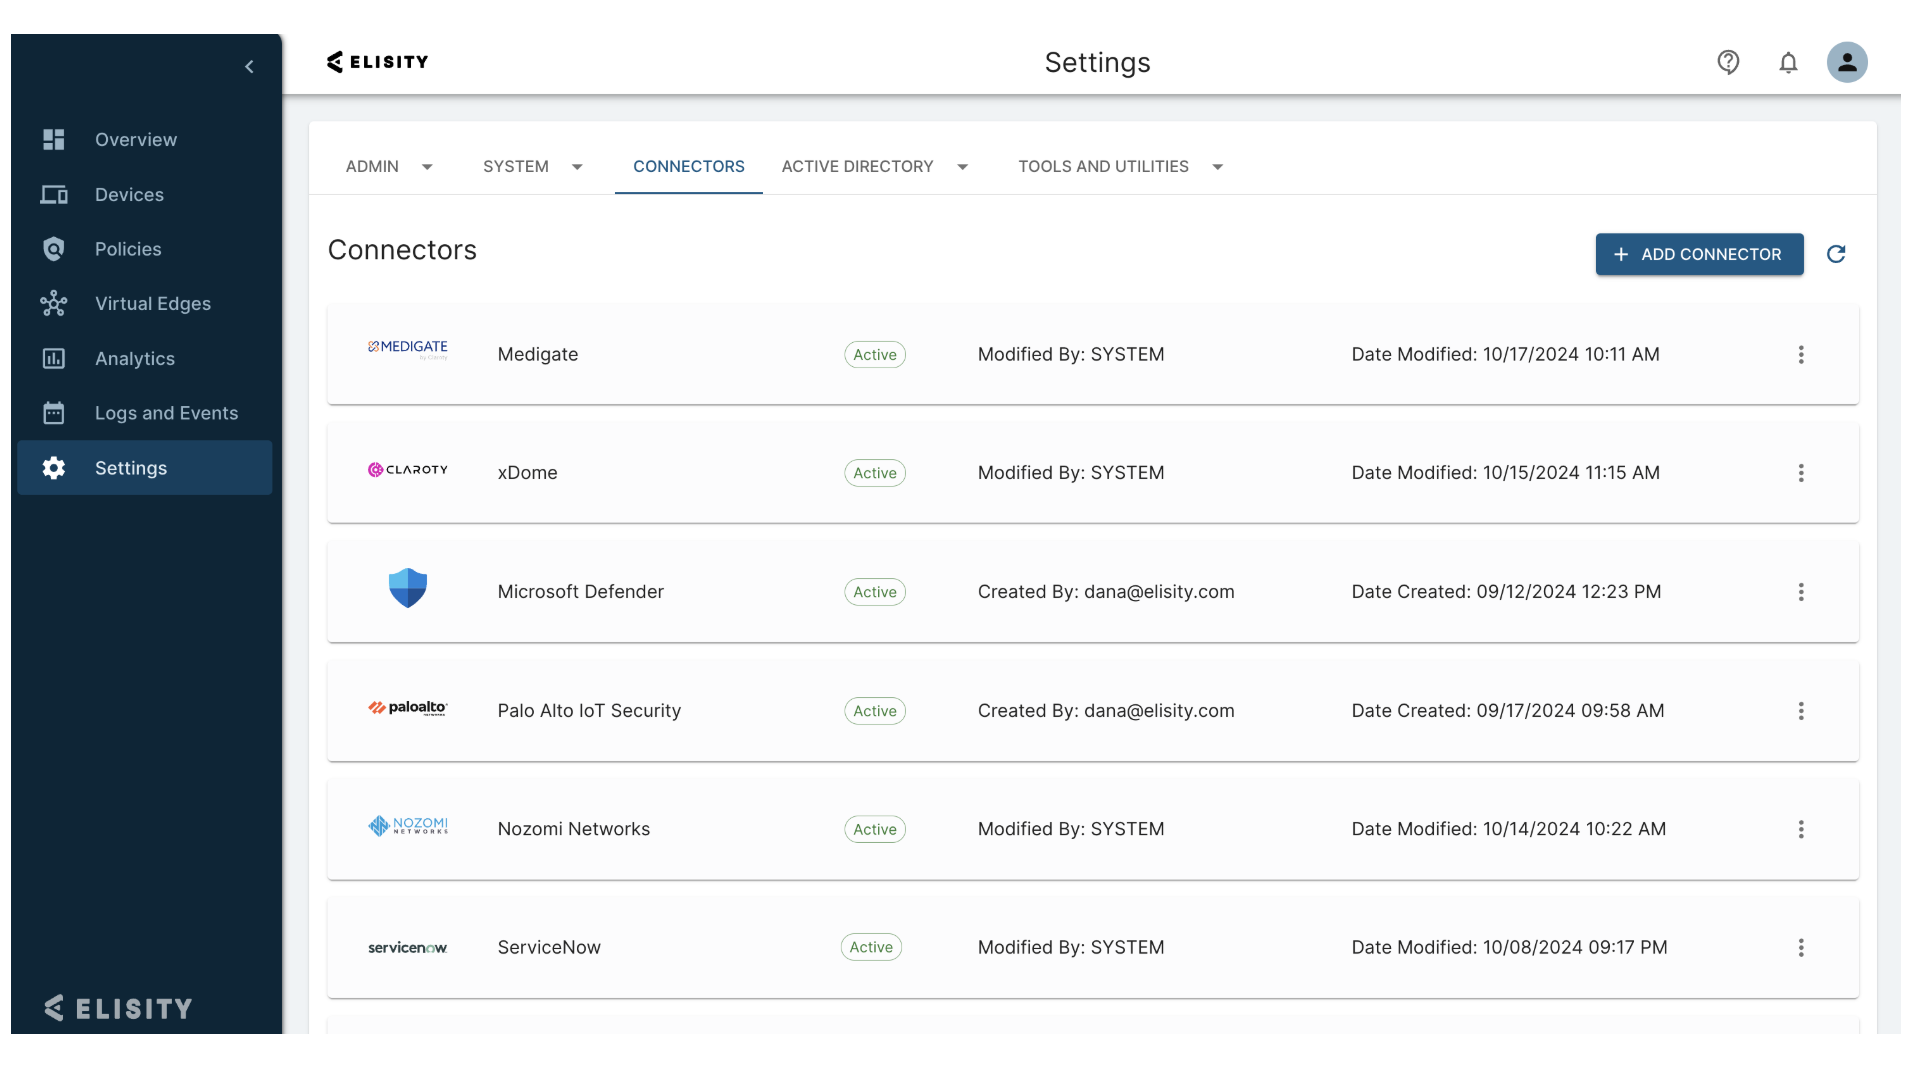The width and height of the screenshot is (1926, 1066).
Task: Click Active badge on Nozomi Networks row
Action: point(875,829)
